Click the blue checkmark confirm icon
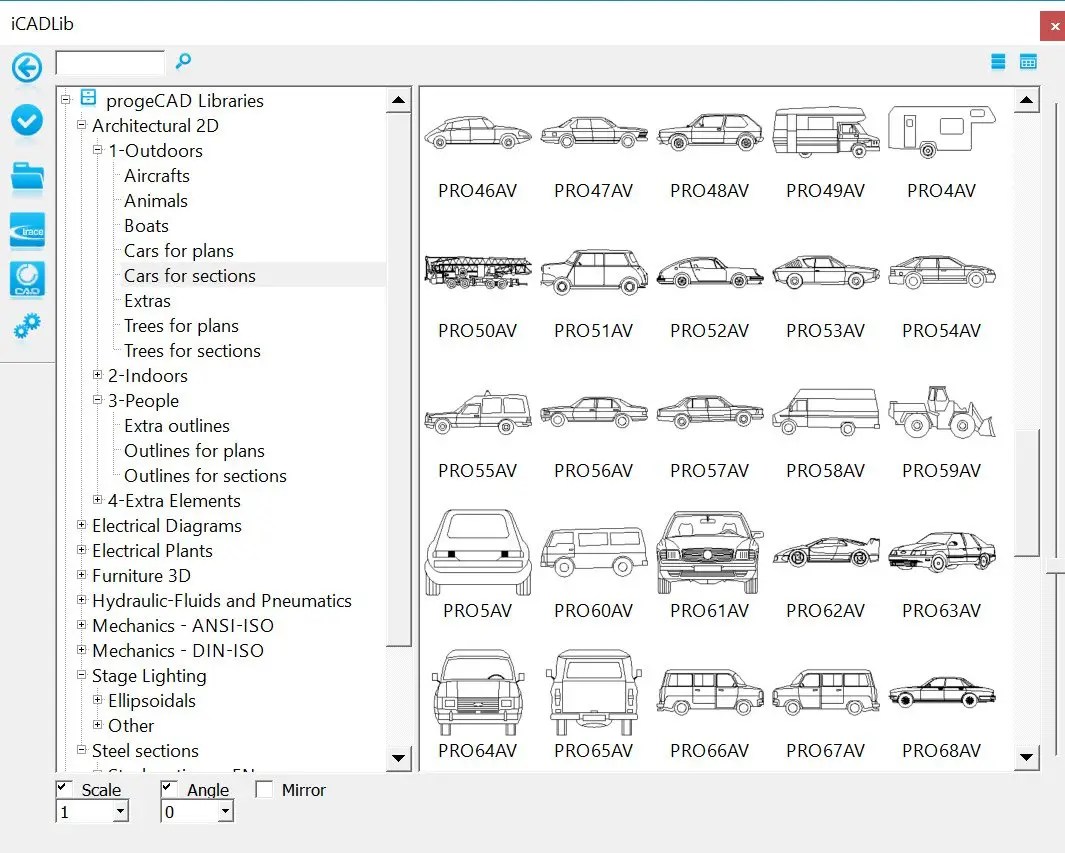This screenshot has height=853, width=1065. pos(26,120)
